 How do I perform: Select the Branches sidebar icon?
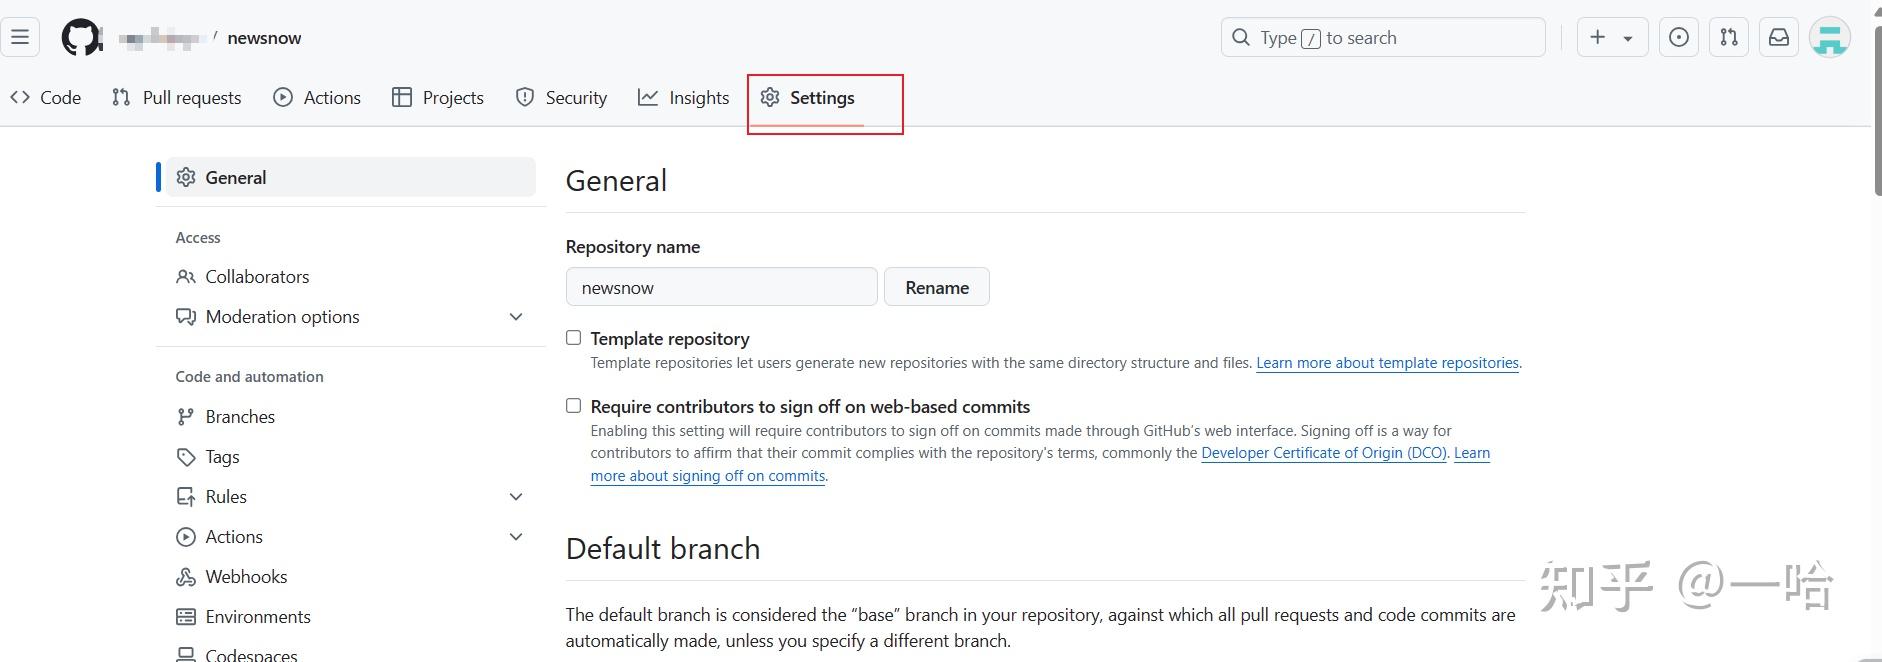pos(186,416)
